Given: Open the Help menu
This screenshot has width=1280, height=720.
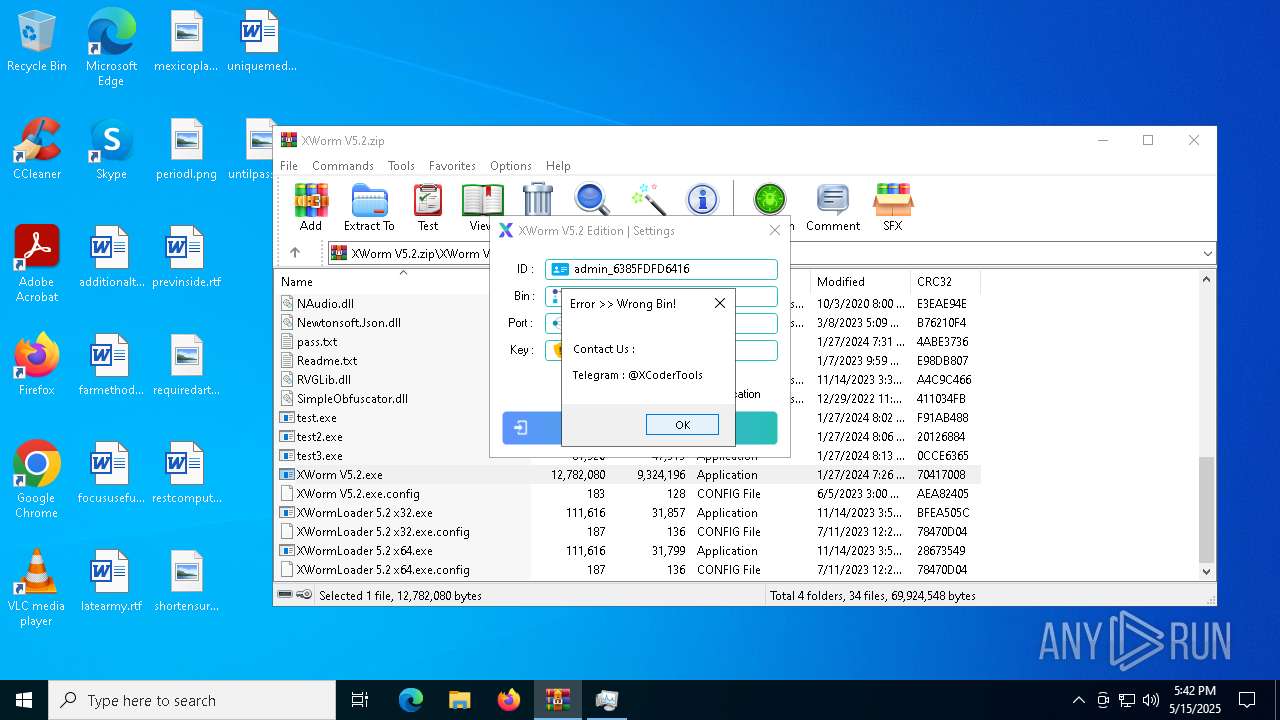Looking at the screenshot, I should pyautogui.click(x=558, y=166).
